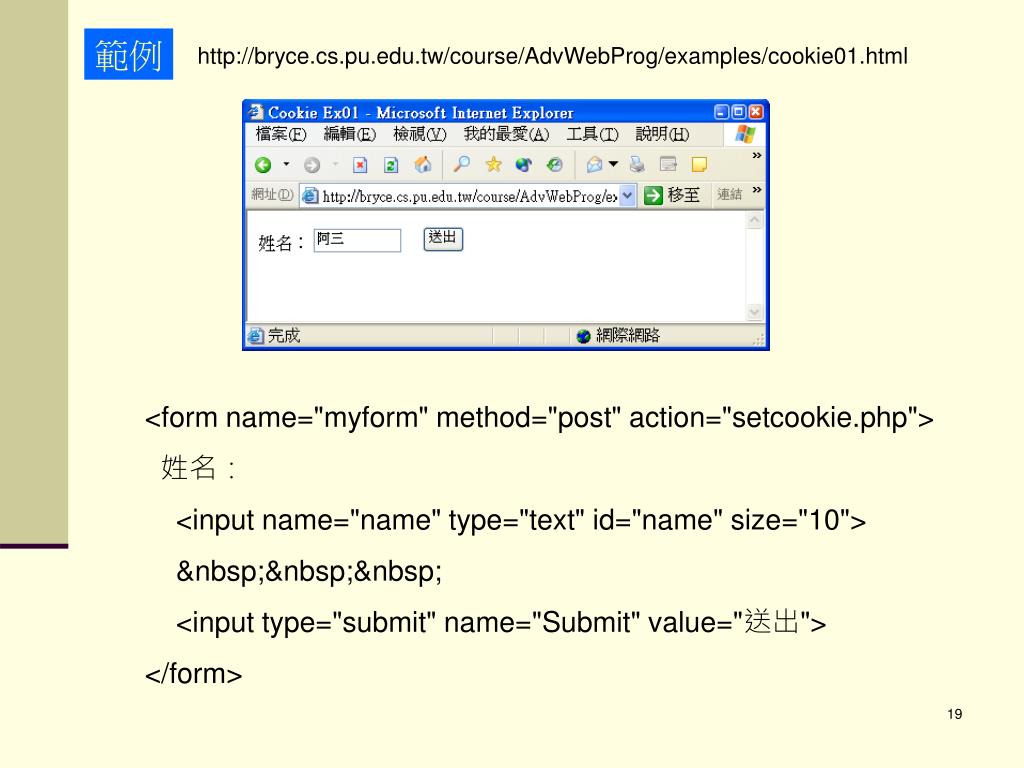Maximize the Cookie Ex01 browser window
1024x768 pixels.
(739, 112)
